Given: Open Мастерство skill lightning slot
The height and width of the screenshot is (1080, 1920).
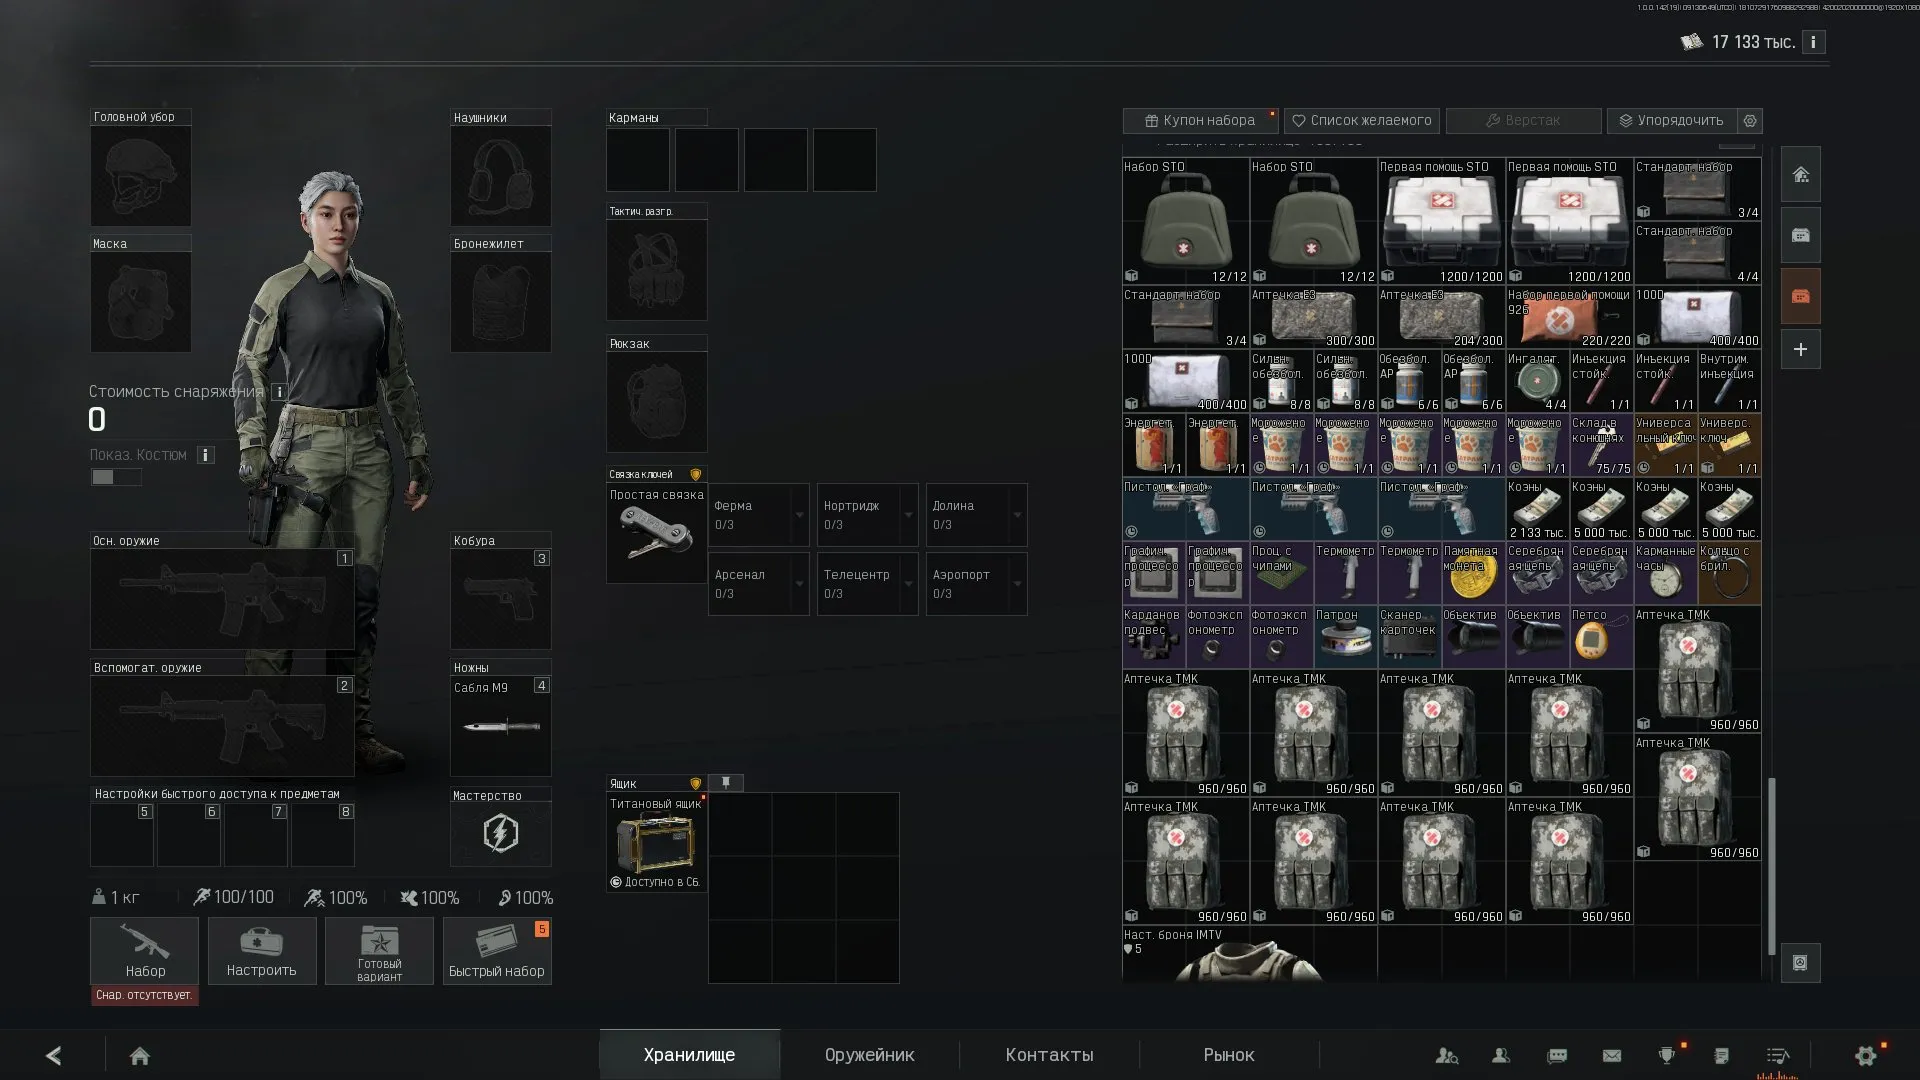Looking at the screenshot, I should (x=500, y=834).
